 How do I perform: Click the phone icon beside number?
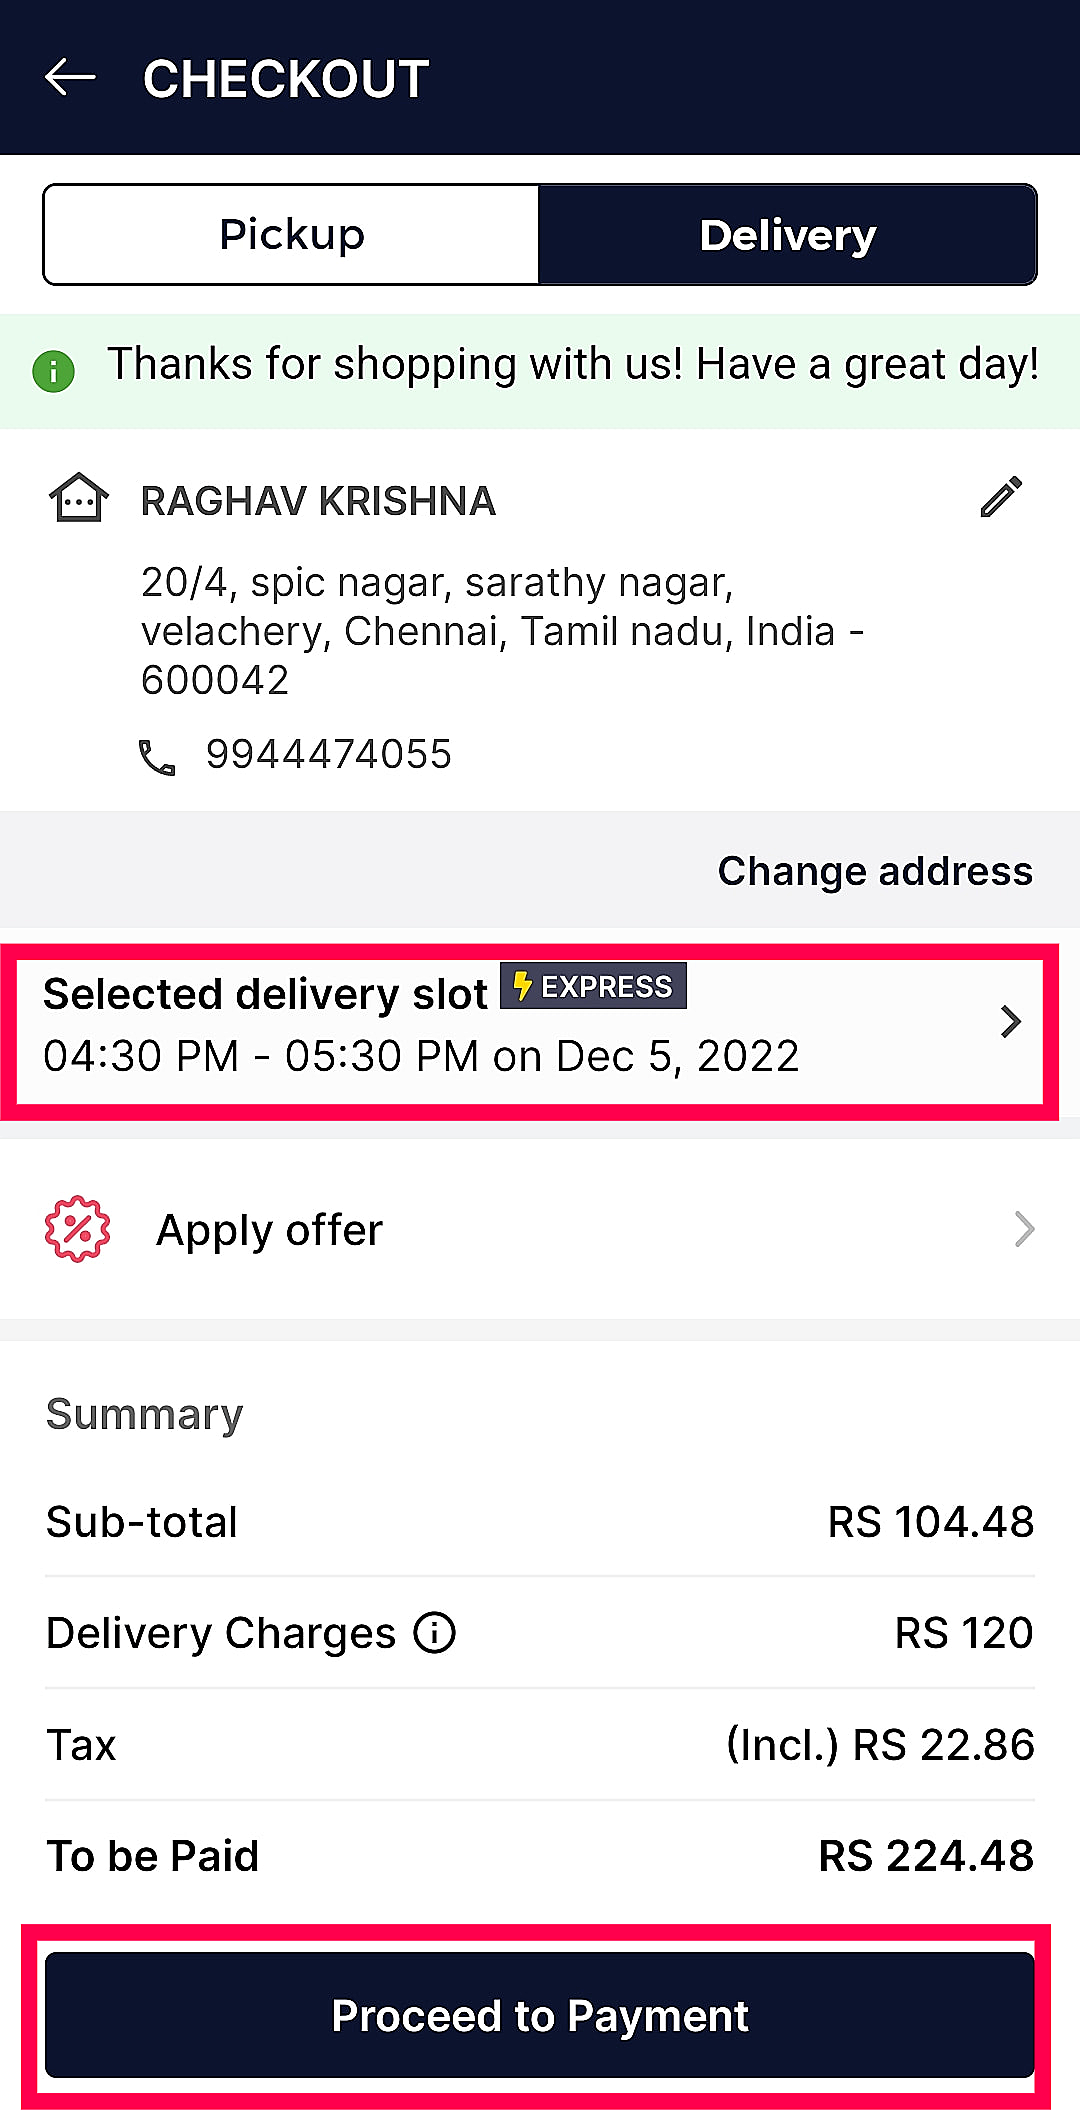(157, 757)
